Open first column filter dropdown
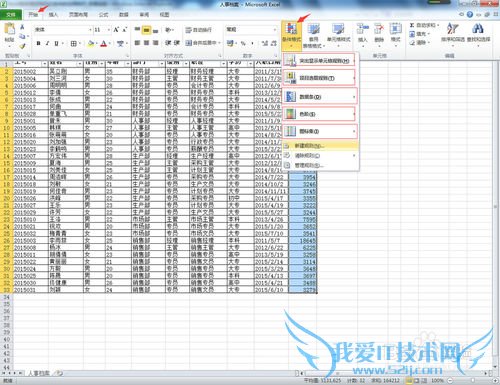Viewport: 500px width, 385px height. point(44,63)
